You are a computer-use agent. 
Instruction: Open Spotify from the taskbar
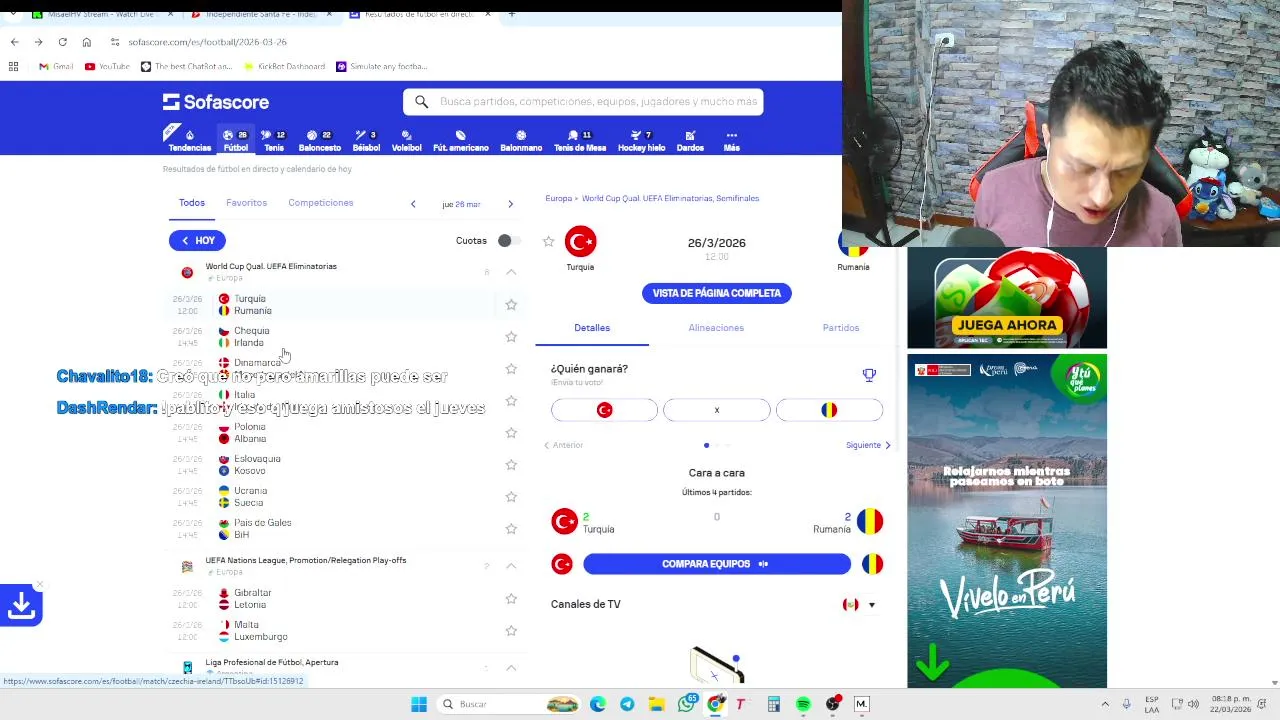point(803,704)
